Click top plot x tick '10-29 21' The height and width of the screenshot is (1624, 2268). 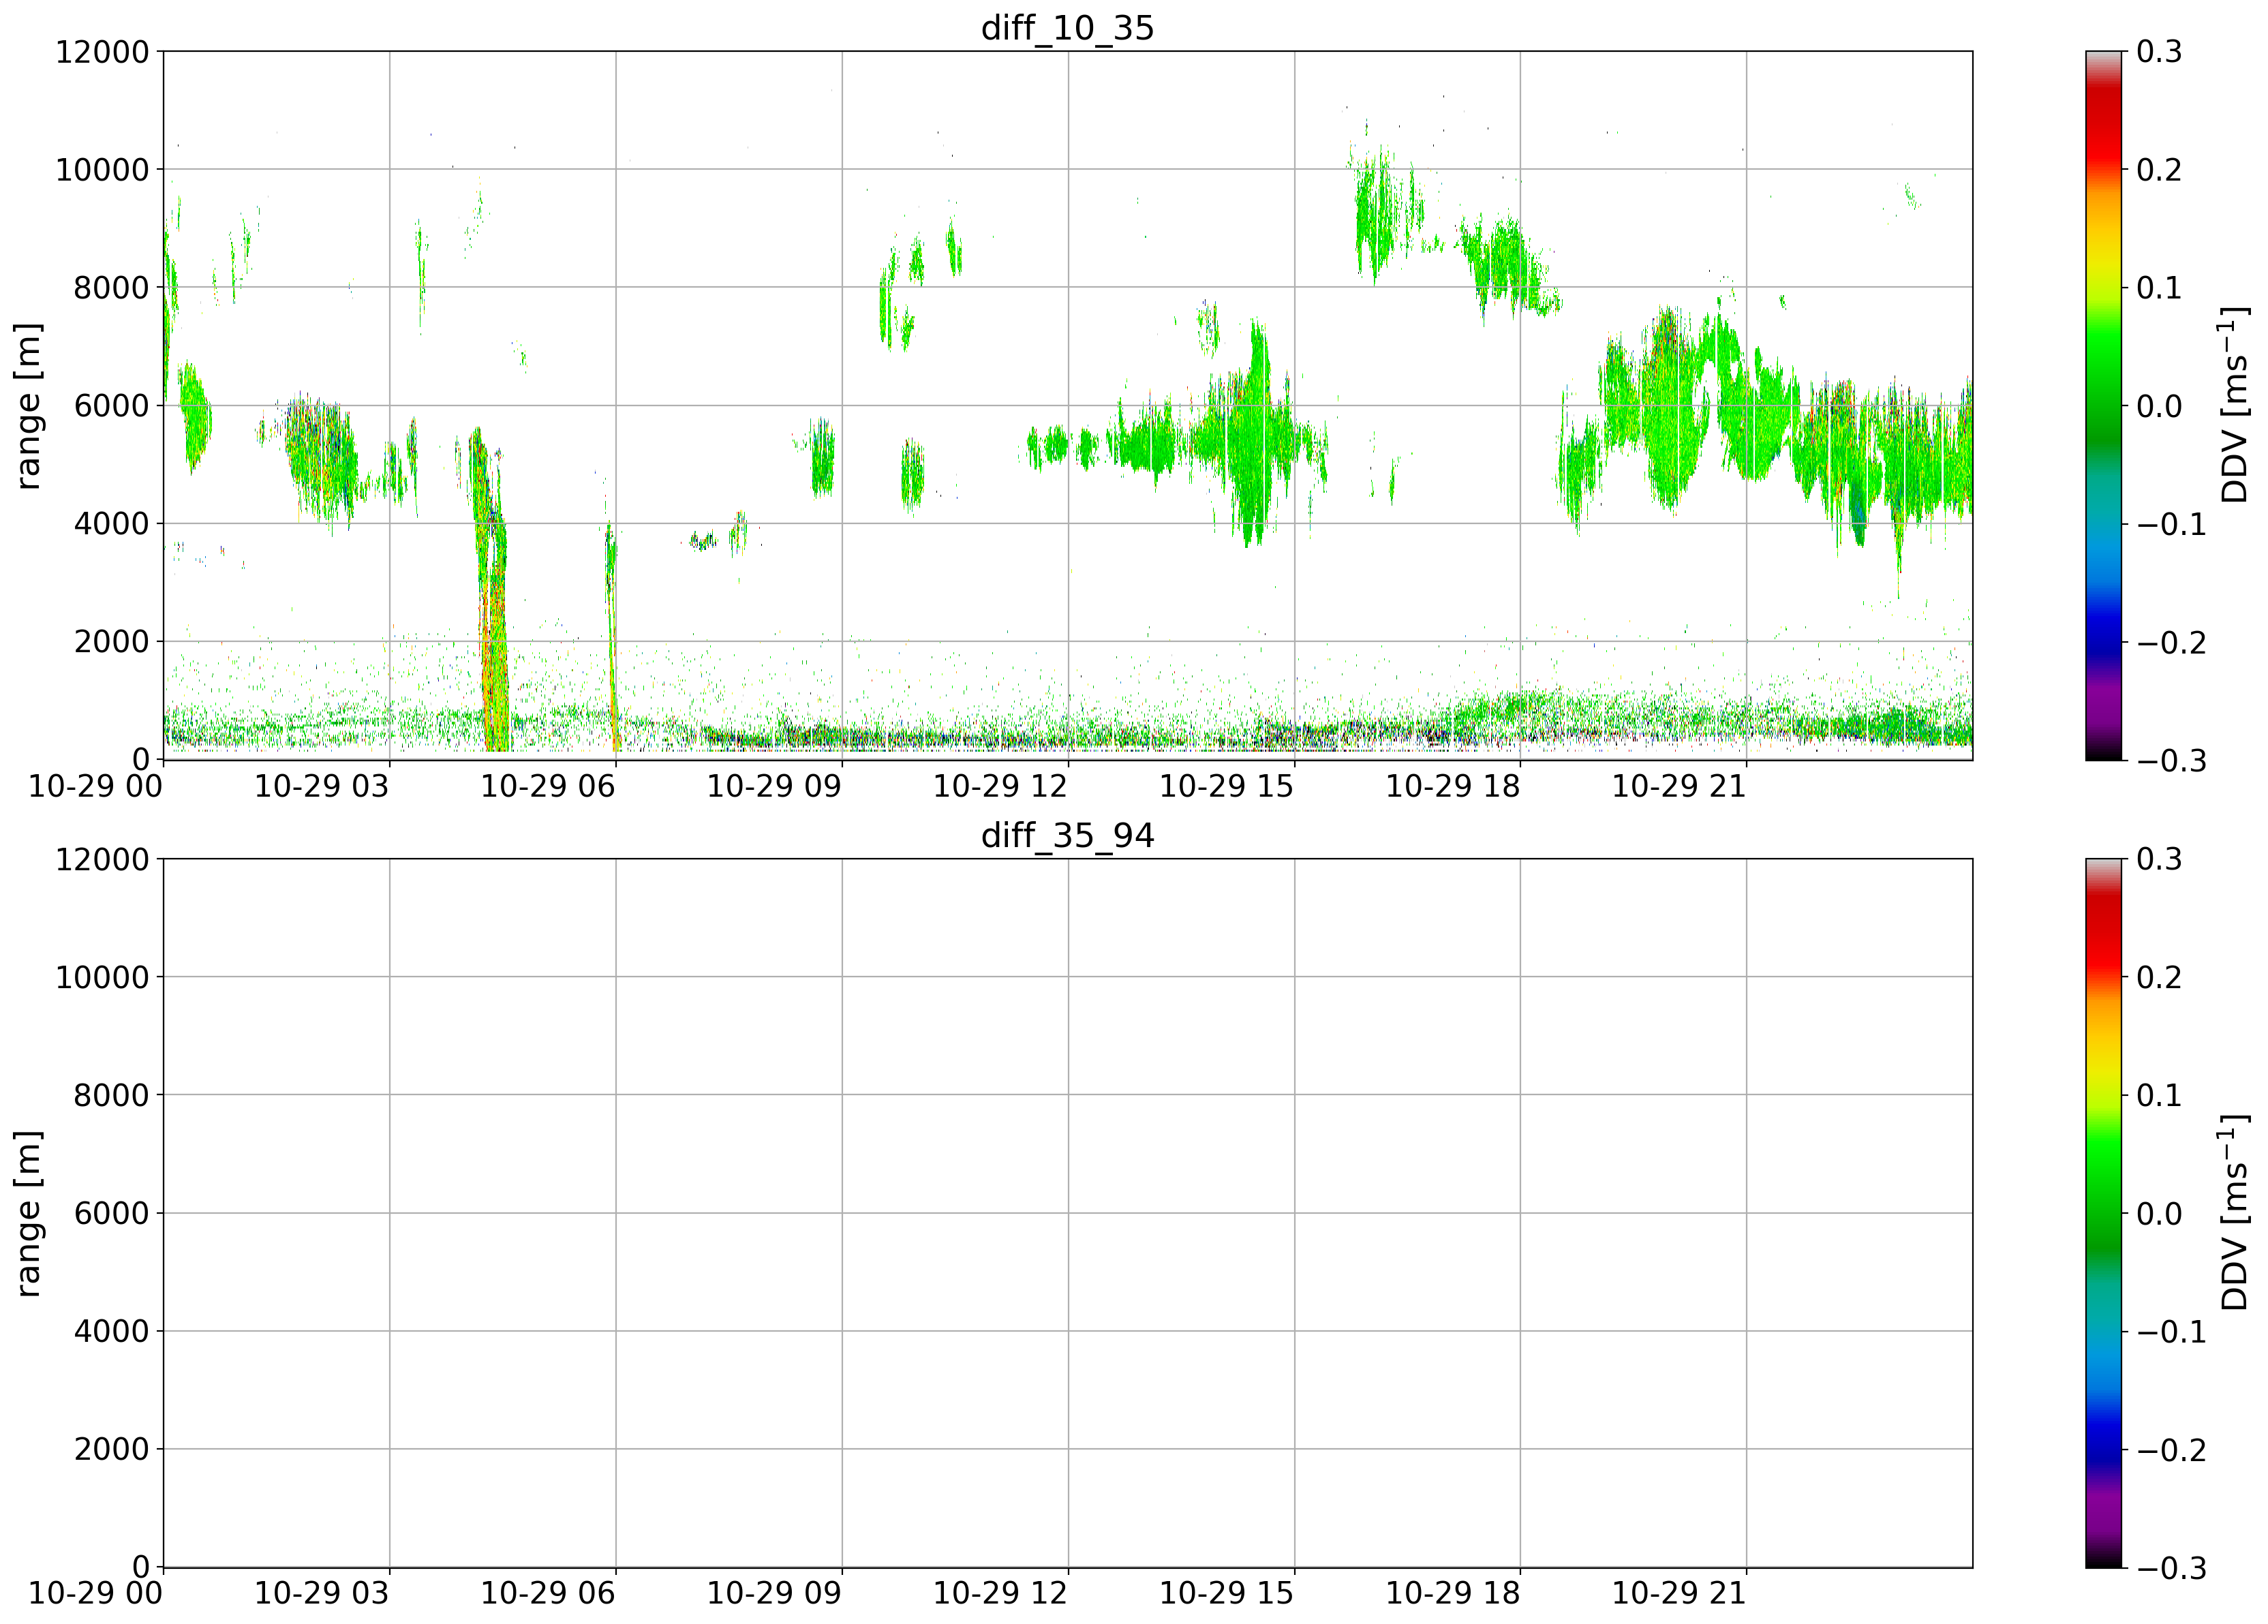(1679, 786)
